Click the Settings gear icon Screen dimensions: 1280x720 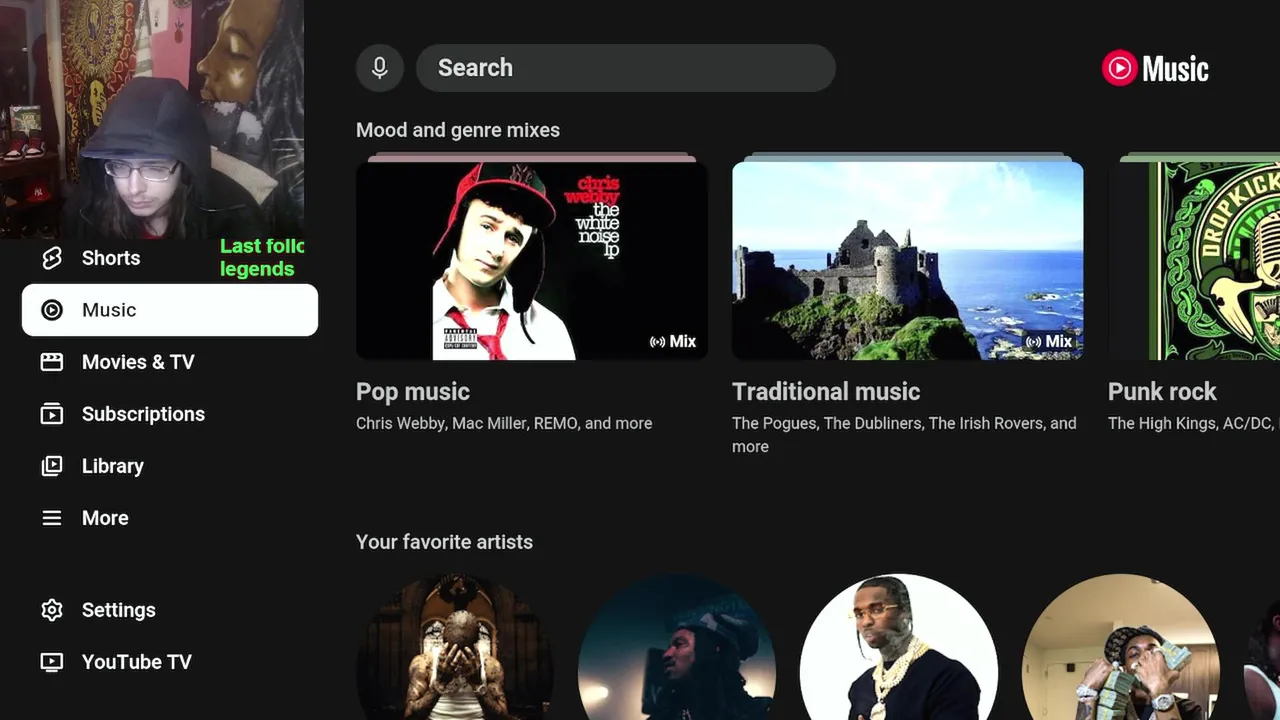click(x=52, y=610)
